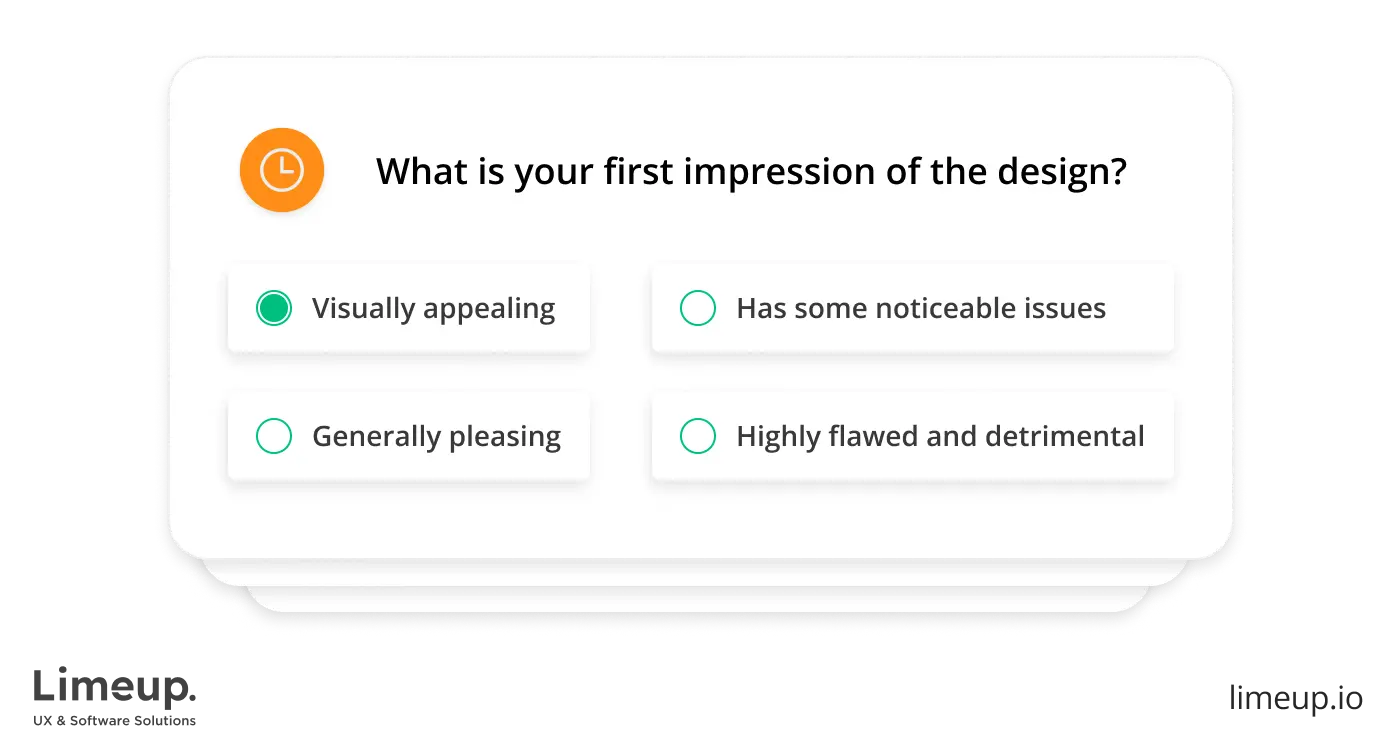Select the Generally pleasing radio button
This screenshot has height=746, width=1400.
(x=274, y=436)
